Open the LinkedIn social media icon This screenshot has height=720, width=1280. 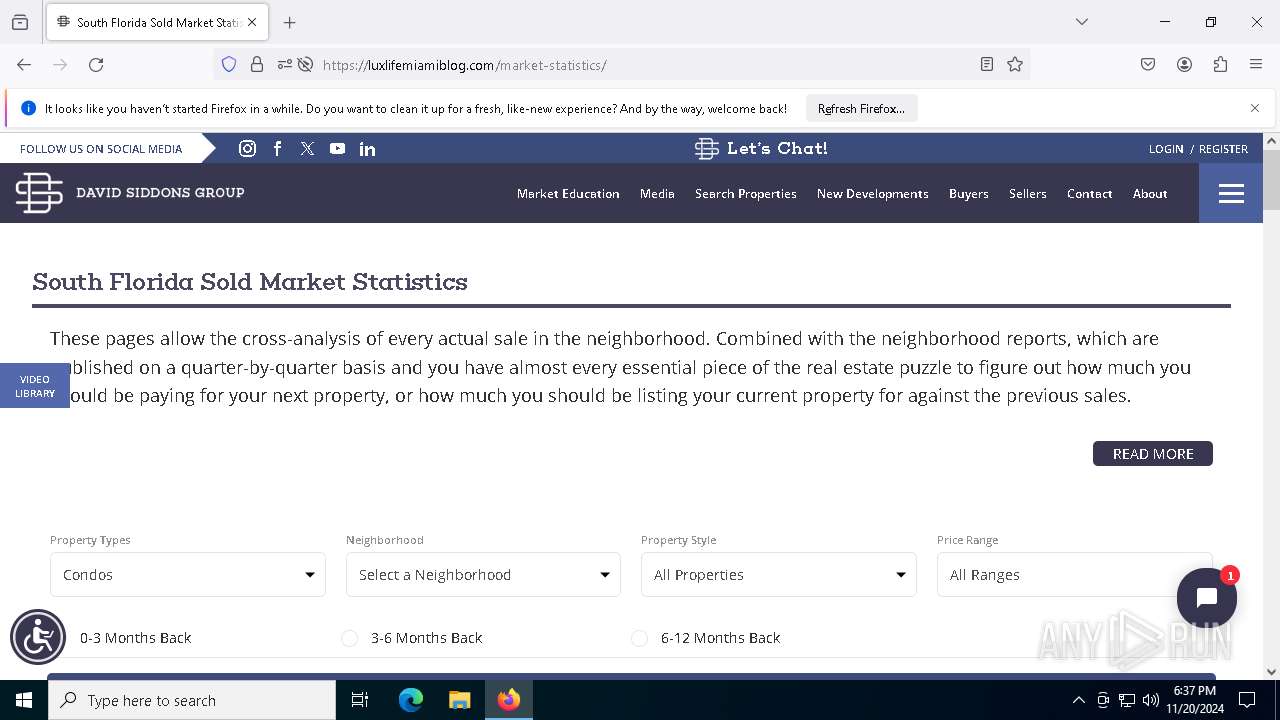tap(367, 149)
